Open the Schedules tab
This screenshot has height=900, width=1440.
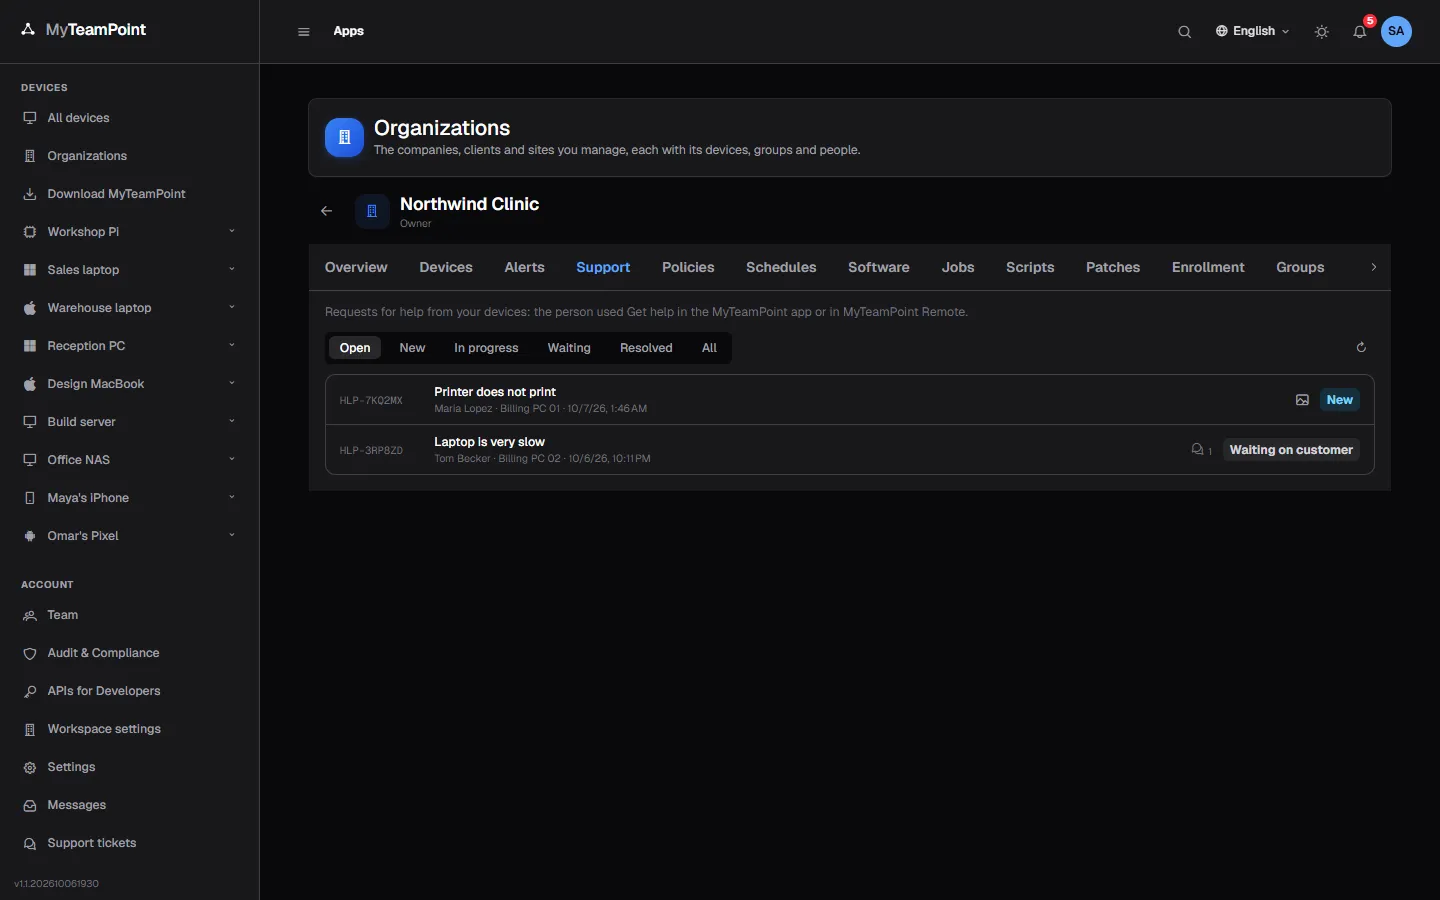click(781, 267)
